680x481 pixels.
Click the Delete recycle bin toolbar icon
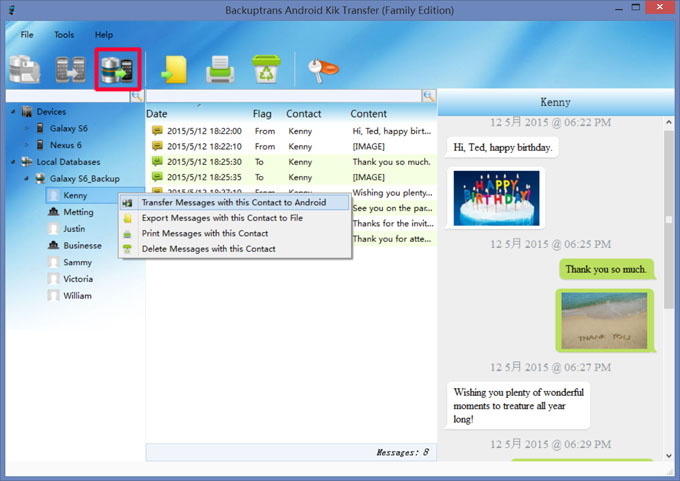pyautogui.click(x=266, y=69)
